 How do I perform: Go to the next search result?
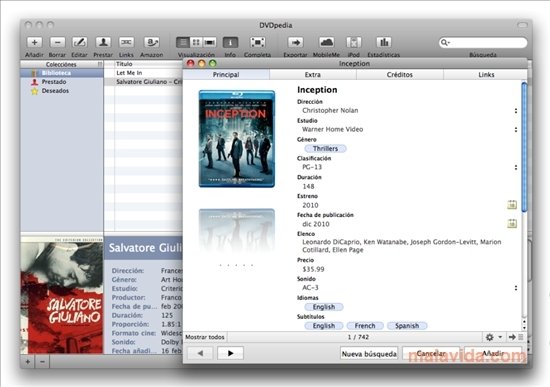230,353
